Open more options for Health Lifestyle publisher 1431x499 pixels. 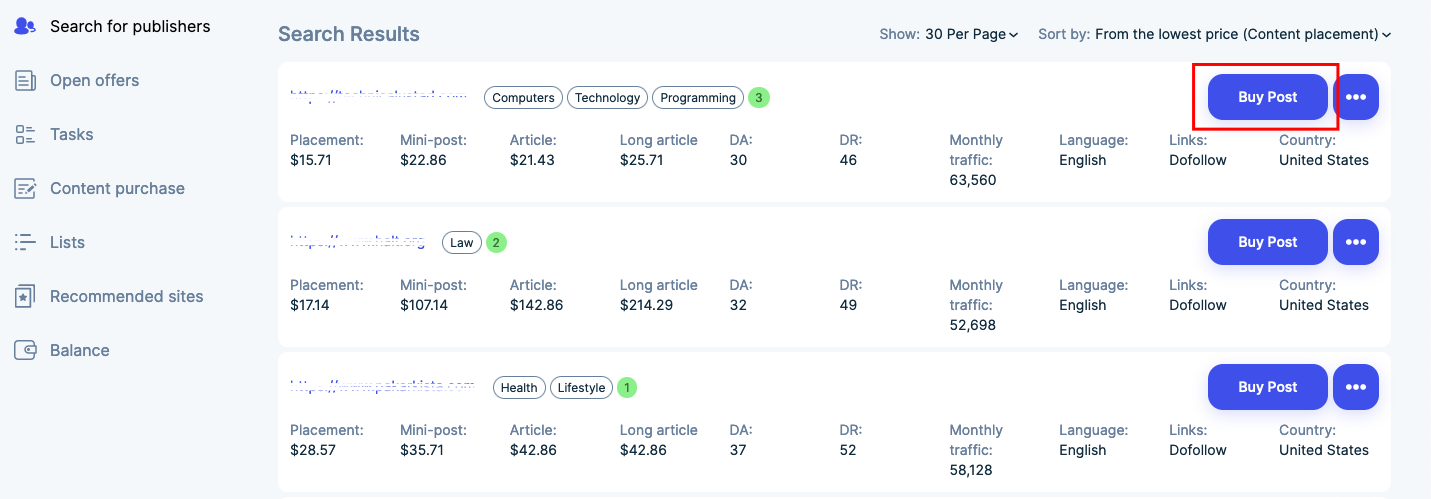pyautogui.click(x=1356, y=387)
